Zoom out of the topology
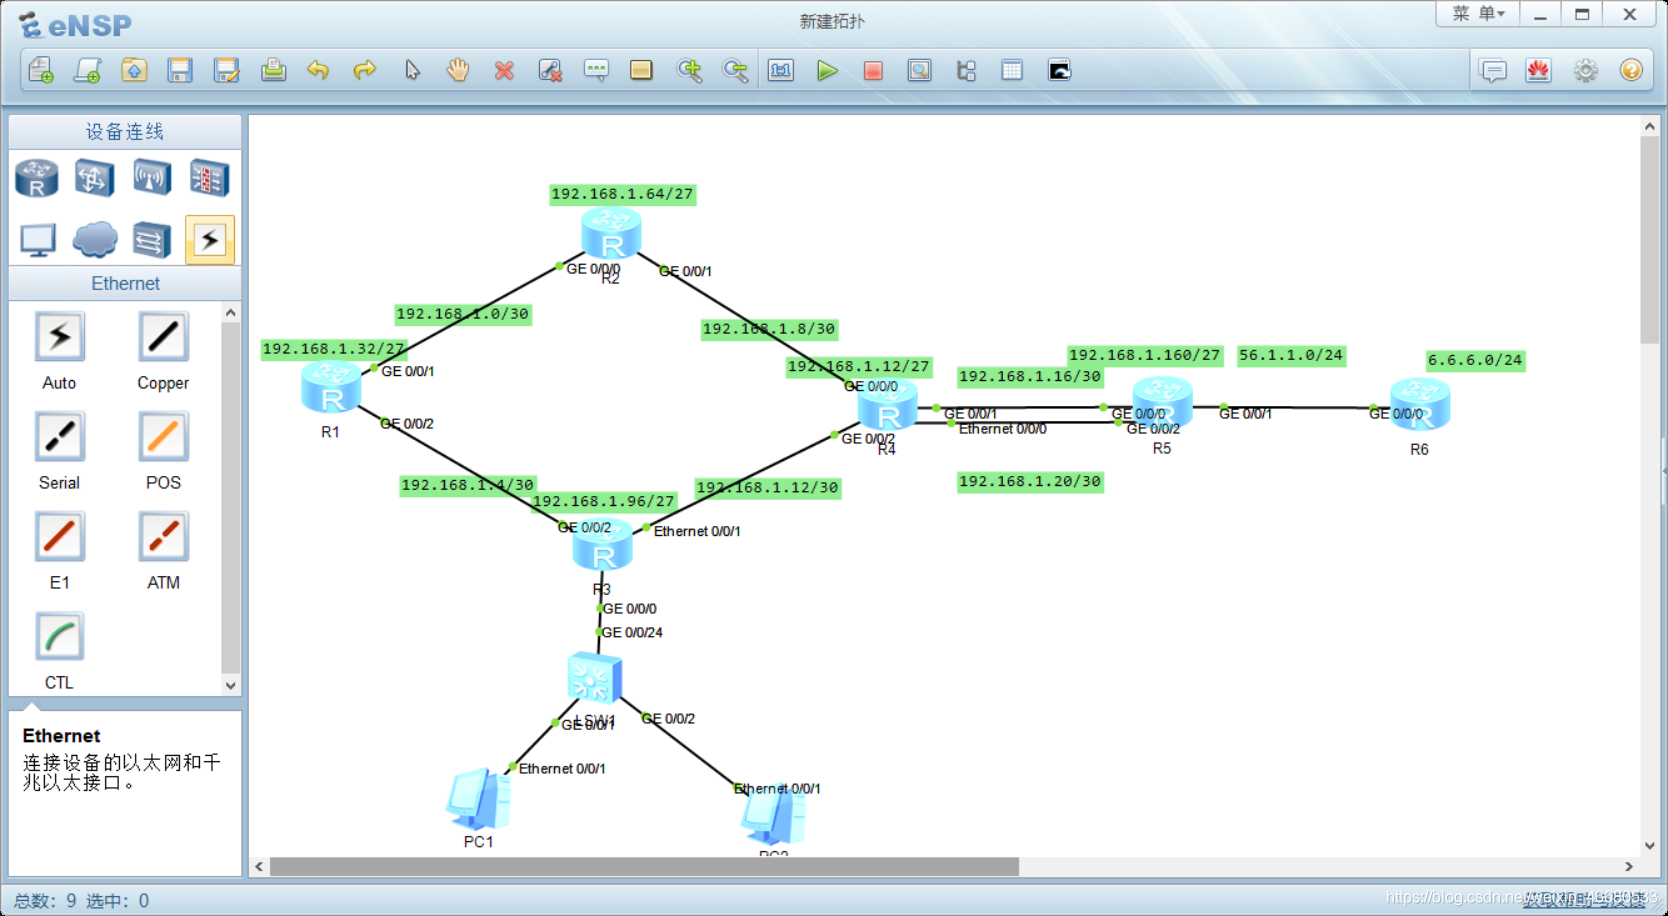Viewport: 1668px width, 916px height. click(735, 70)
